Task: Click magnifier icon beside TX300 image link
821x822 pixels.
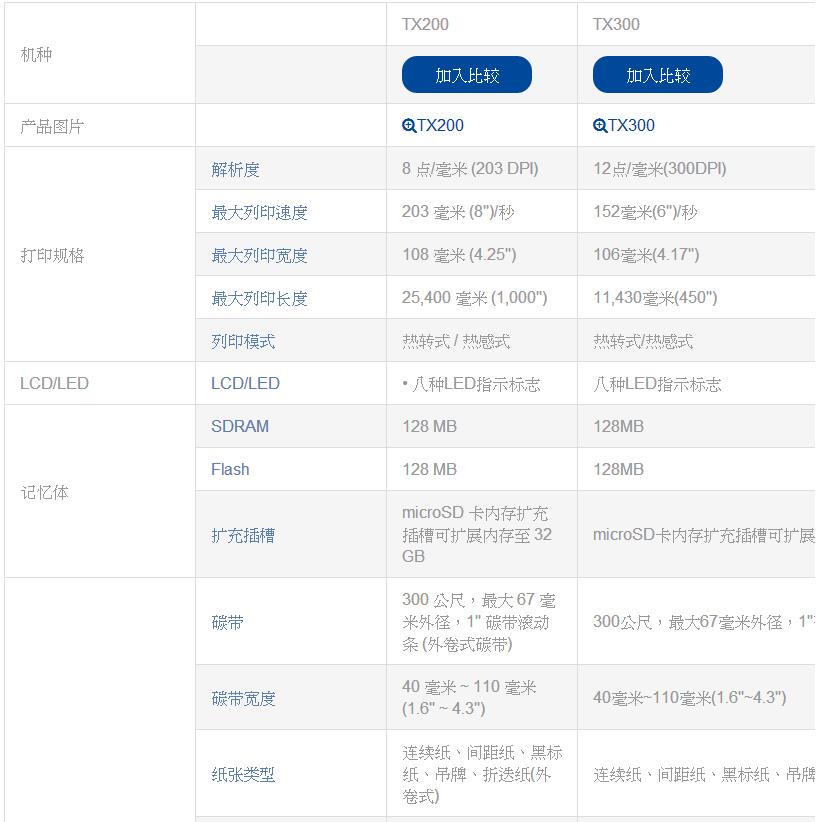Action: click(600, 126)
